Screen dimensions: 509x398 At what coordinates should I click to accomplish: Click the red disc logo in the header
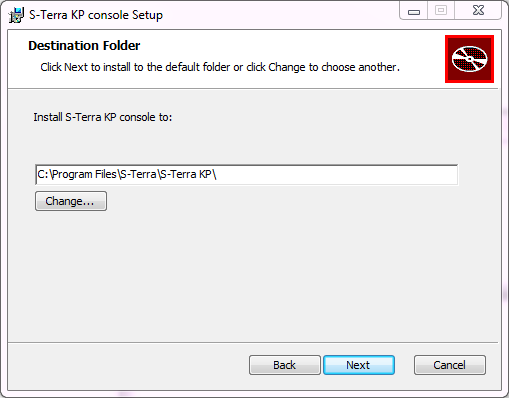tap(469, 59)
